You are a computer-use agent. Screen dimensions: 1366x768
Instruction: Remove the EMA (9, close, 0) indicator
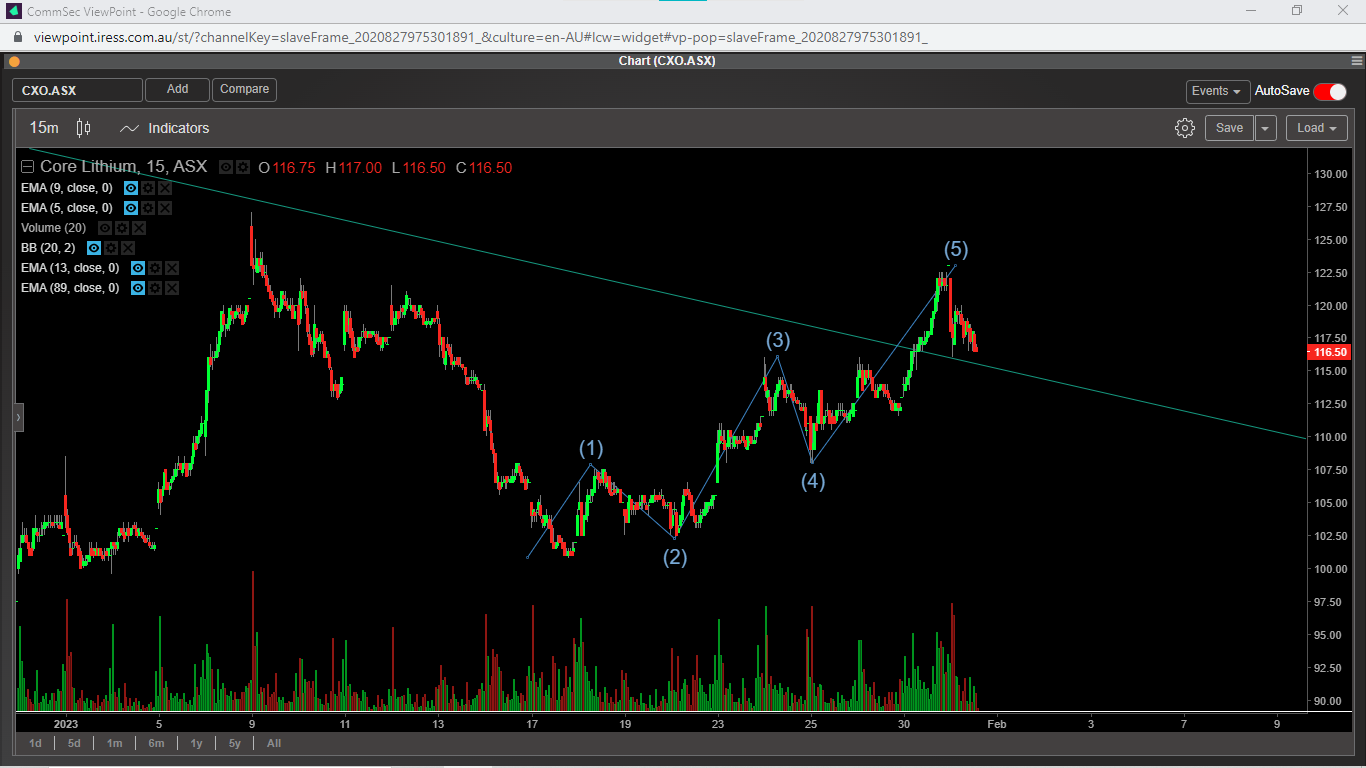pyautogui.click(x=165, y=188)
